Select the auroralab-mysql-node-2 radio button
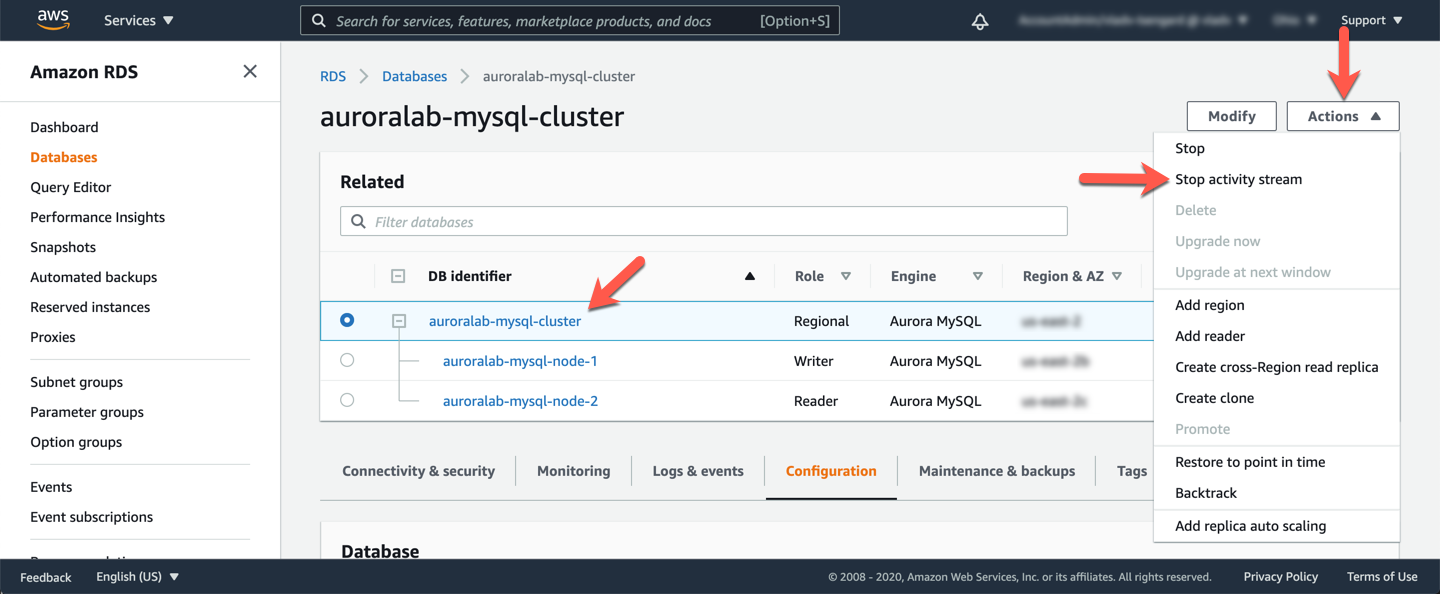The width and height of the screenshot is (1440, 594). click(x=347, y=400)
